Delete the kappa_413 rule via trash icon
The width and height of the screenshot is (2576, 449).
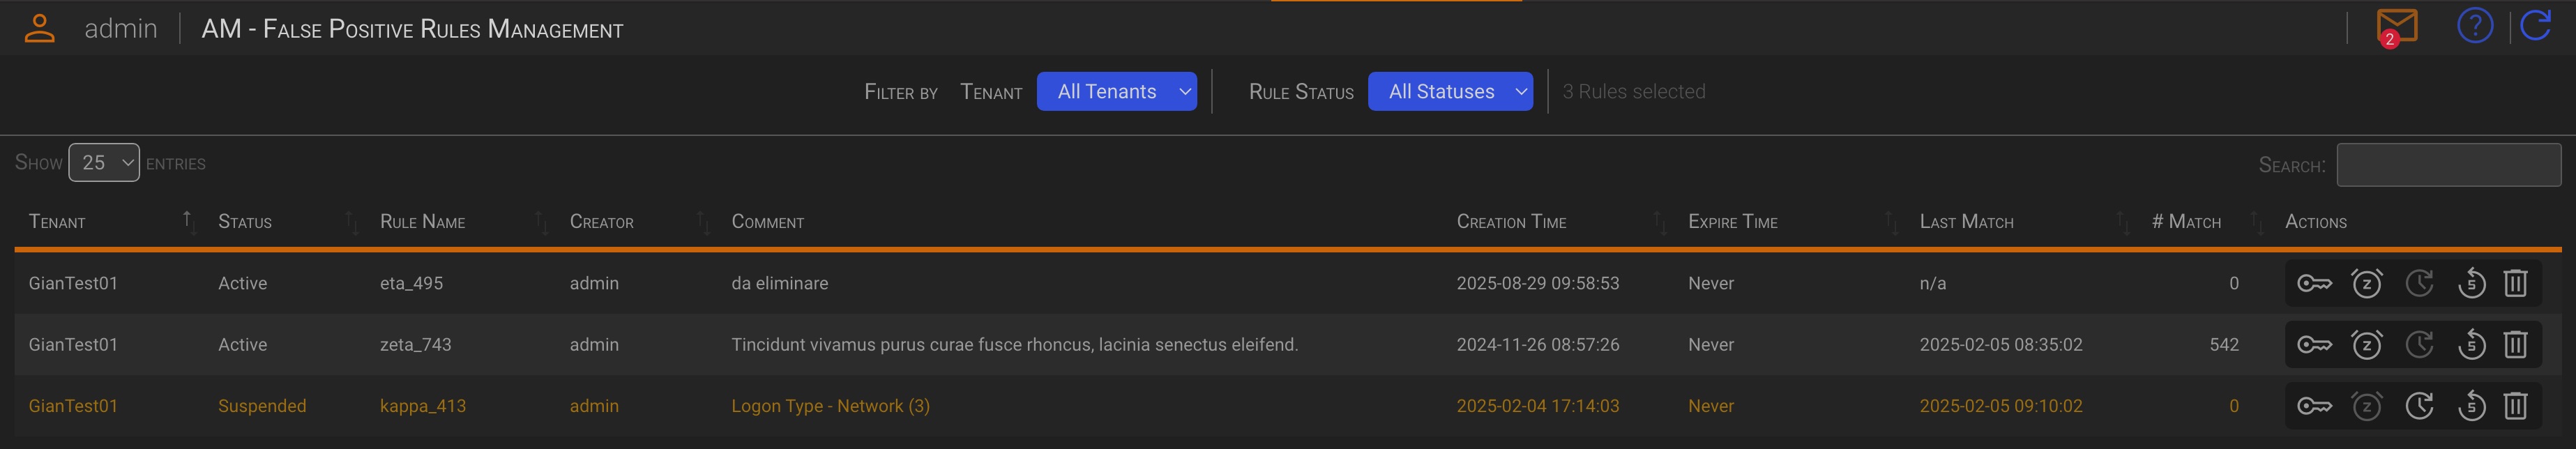coord(2515,406)
